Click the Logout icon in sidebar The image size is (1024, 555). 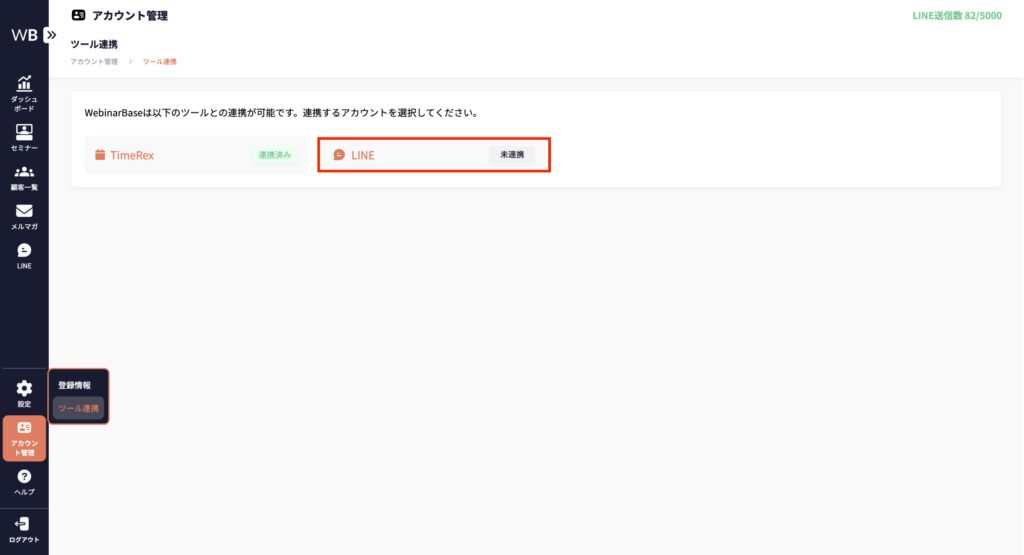(24, 524)
